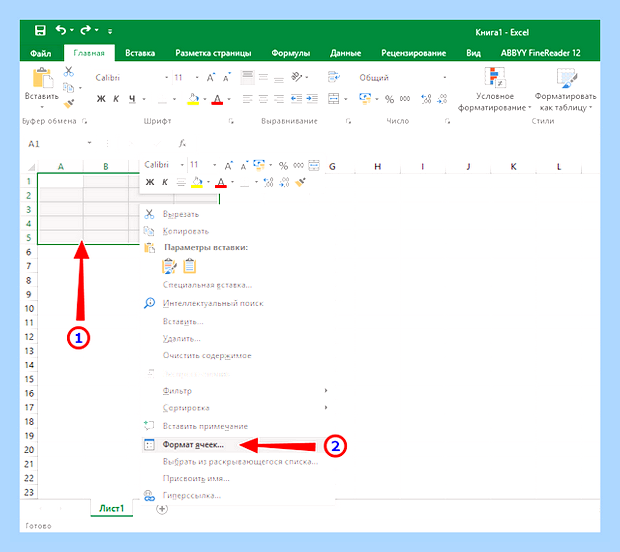Switch to Разметка страницы tab
Image resolution: width=620 pixels, height=552 pixels.
[214, 53]
